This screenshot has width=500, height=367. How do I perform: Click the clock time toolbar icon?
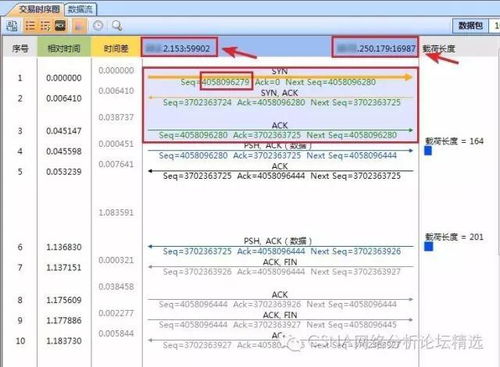point(98,26)
